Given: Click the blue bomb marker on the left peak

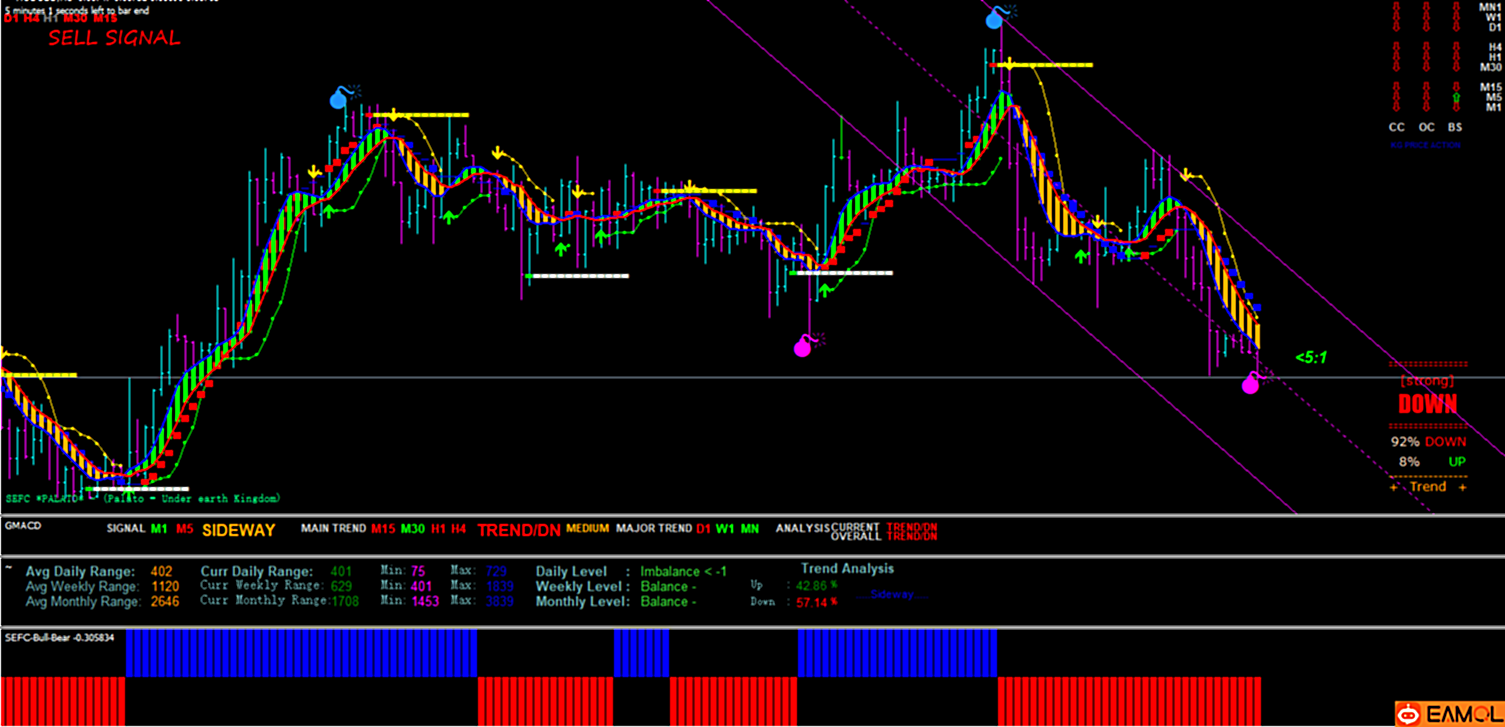Looking at the screenshot, I should [x=340, y=98].
